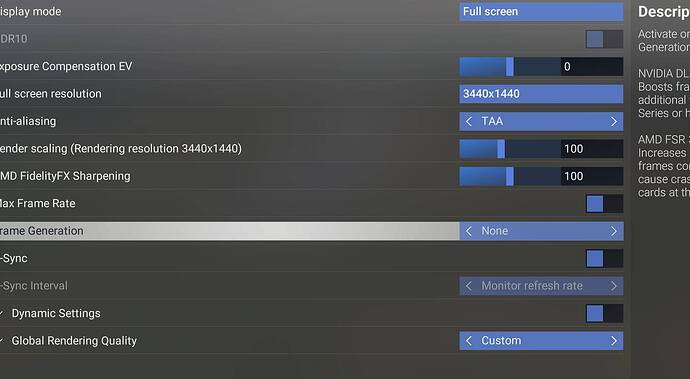The height and width of the screenshot is (379, 690).
Task: Toggle the V-Sync switch
Action: (605, 258)
